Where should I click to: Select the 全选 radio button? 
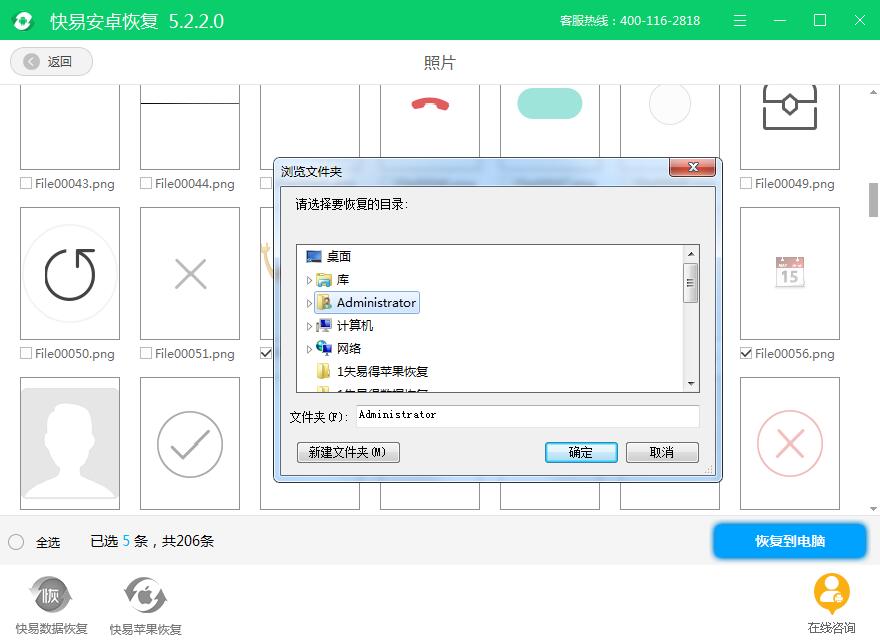[16, 542]
